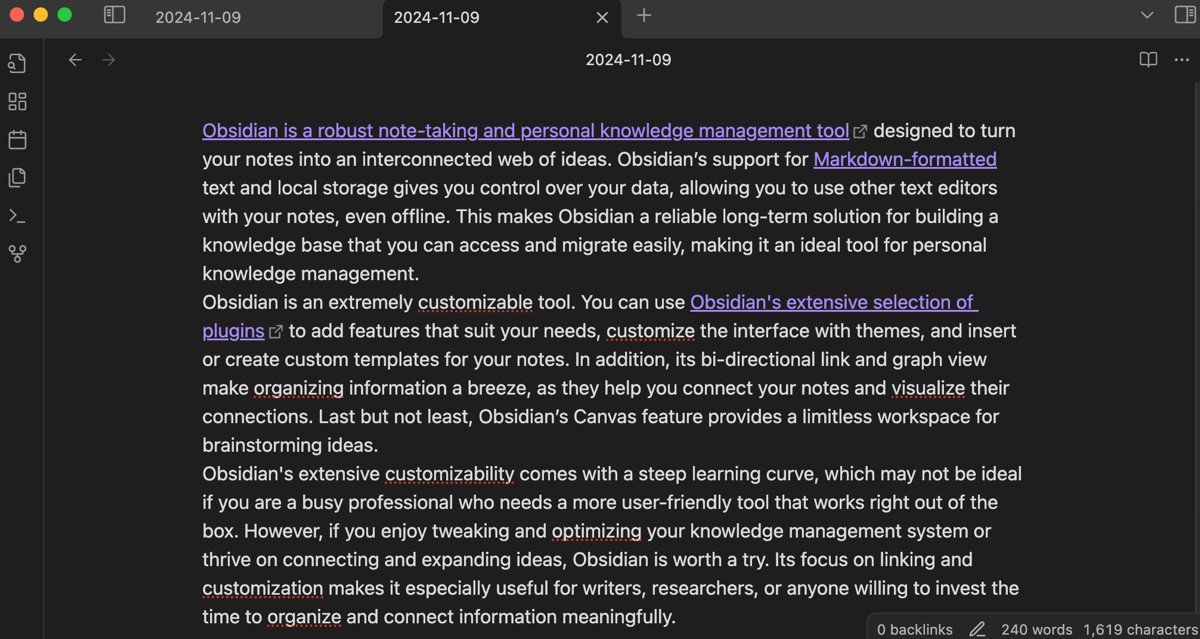Open the command palette icon
This screenshot has height=639, width=1200.
17,216
